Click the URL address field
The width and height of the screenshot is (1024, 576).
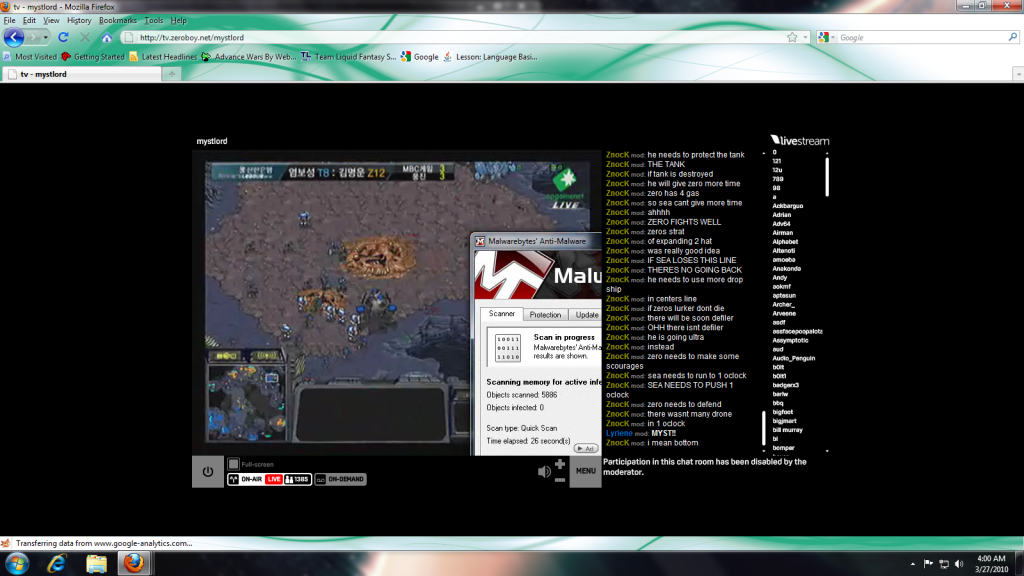point(457,37)
